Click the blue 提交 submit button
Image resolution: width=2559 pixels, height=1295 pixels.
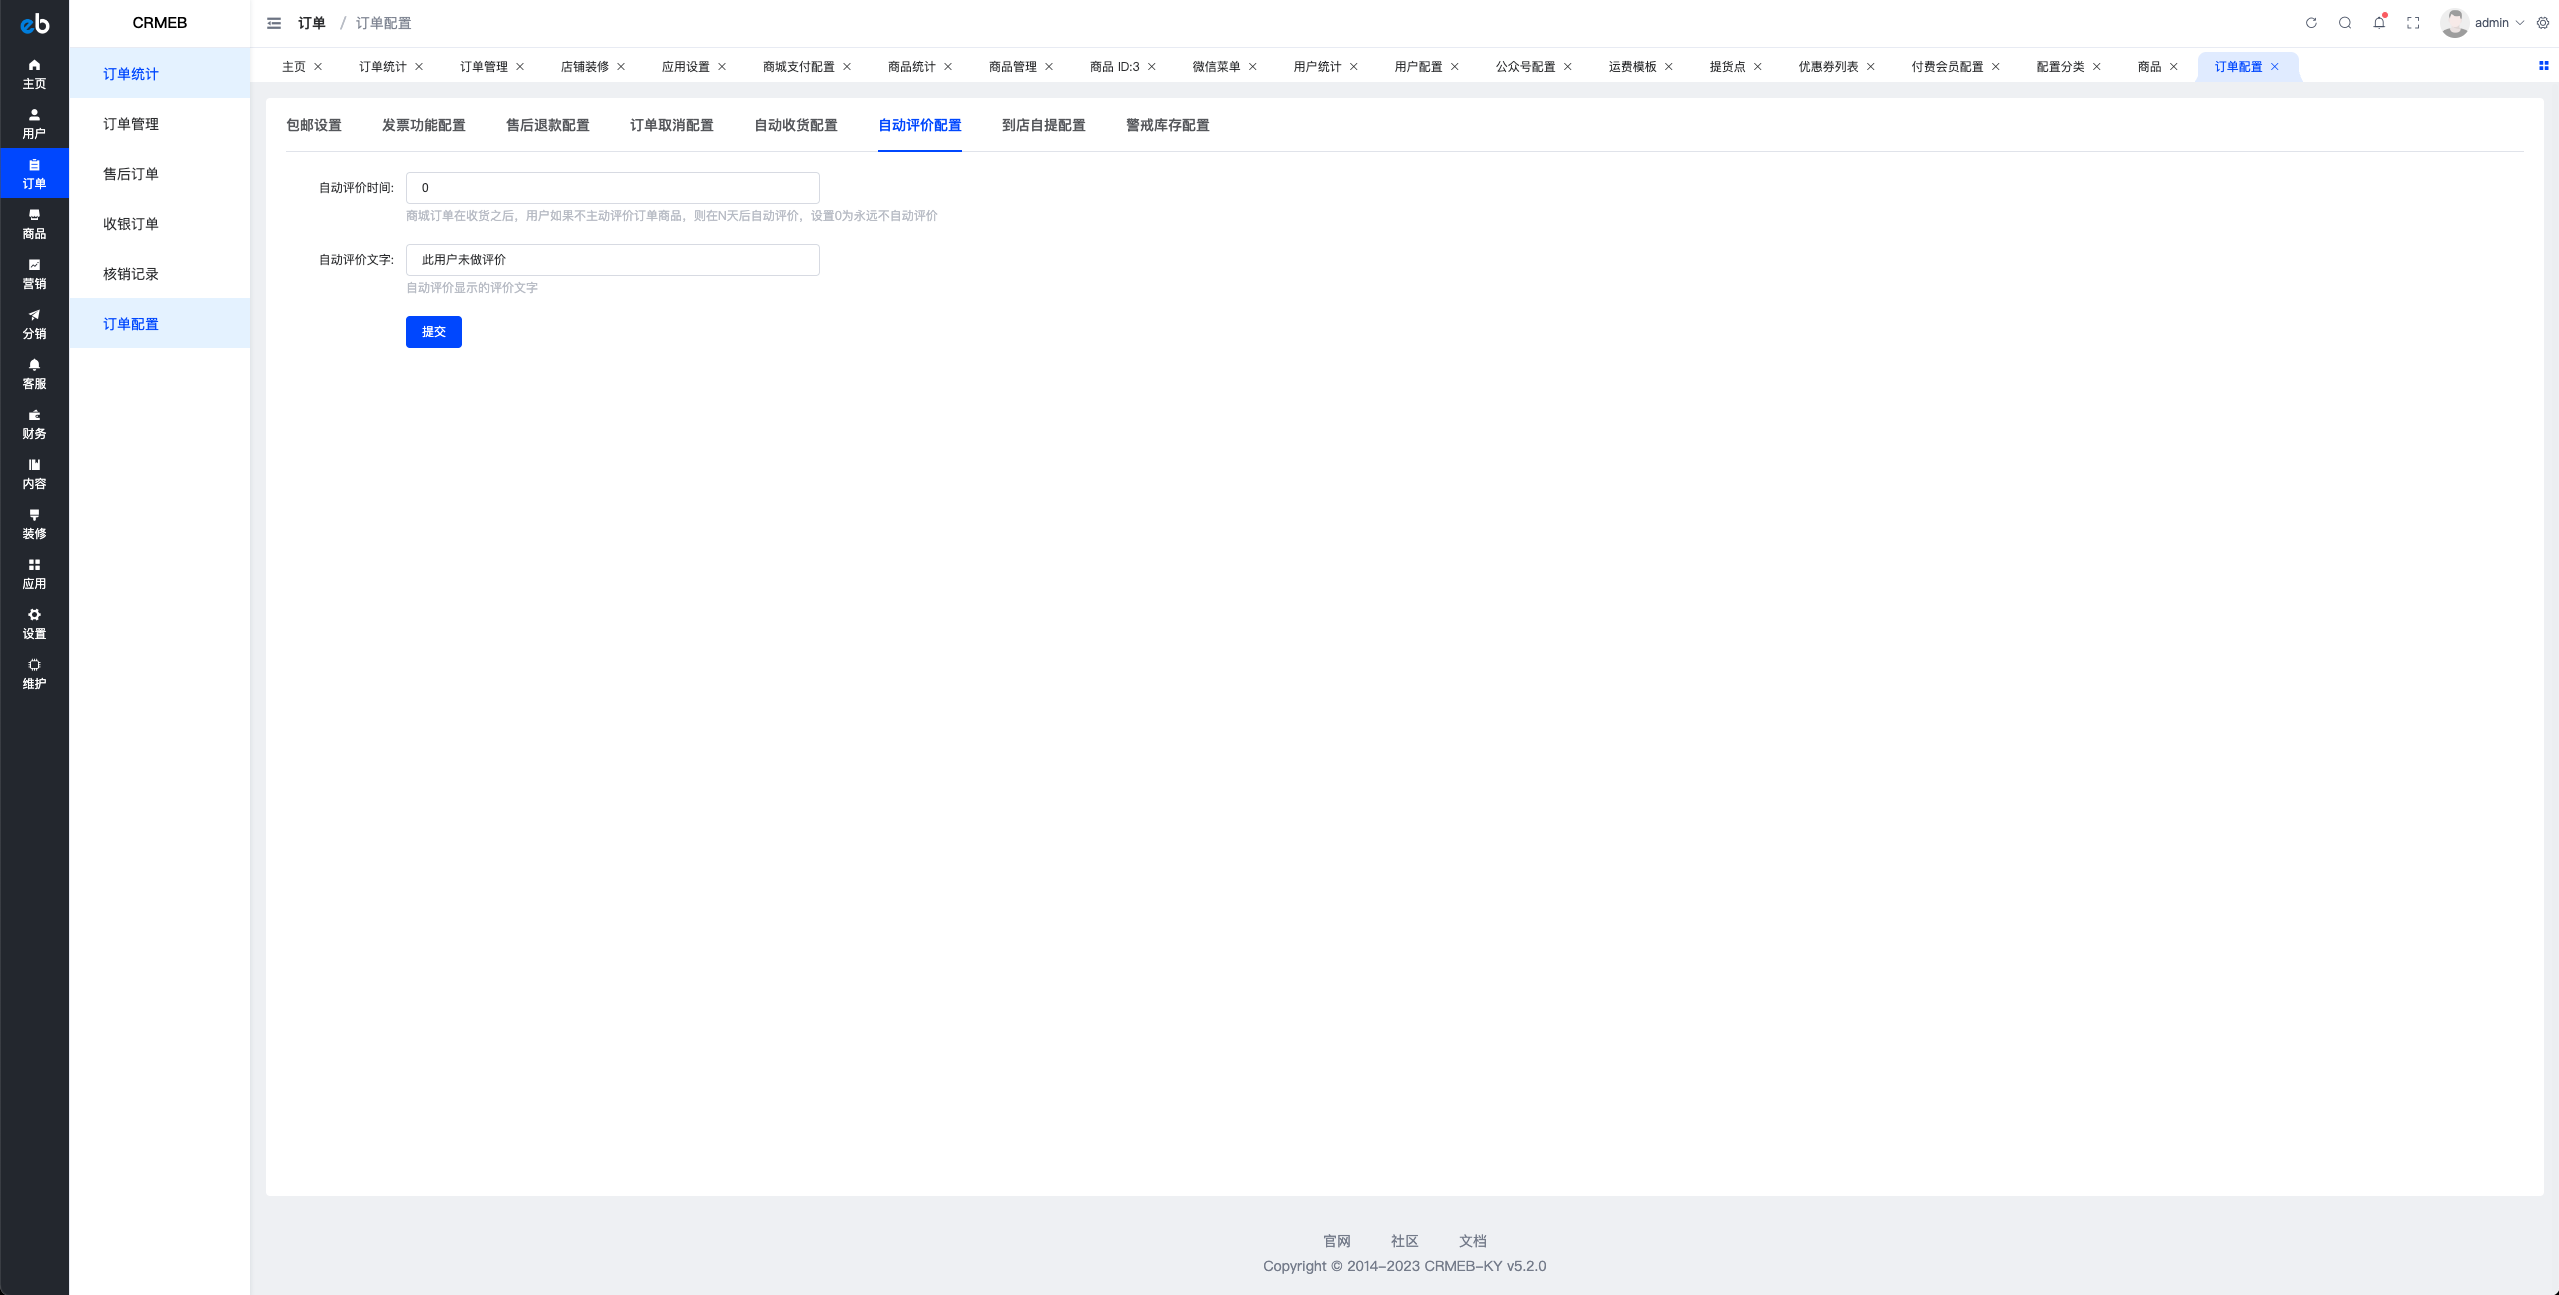[433, 332]
